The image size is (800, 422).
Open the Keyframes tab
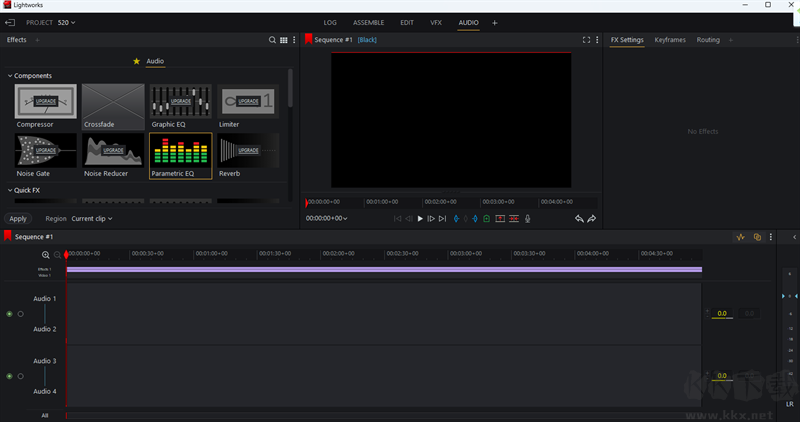670,40
